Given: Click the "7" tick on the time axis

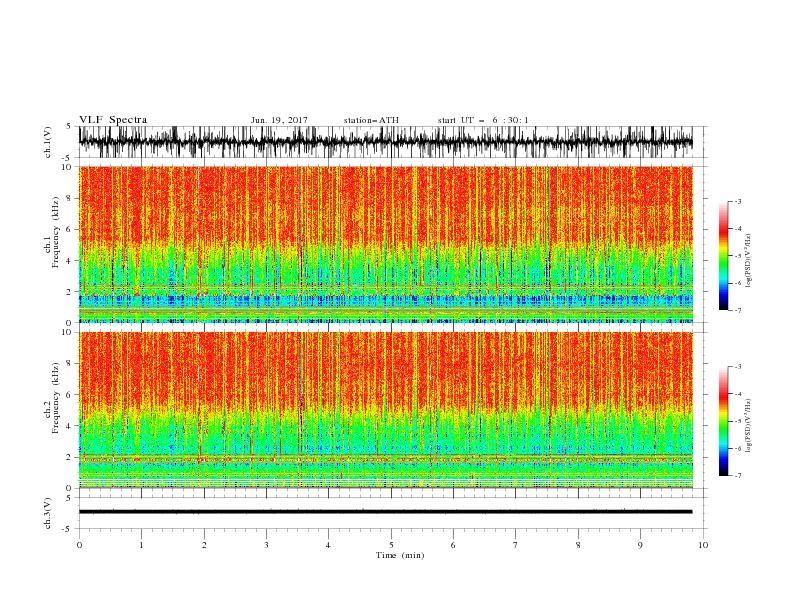Looking at the screenshot, I should (x=516, y=545).
